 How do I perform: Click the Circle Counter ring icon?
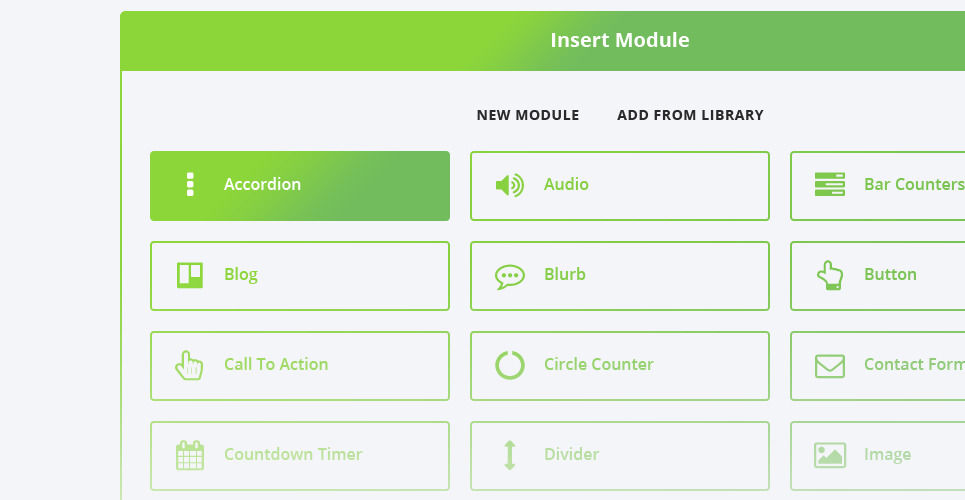(x=509, y=365)
